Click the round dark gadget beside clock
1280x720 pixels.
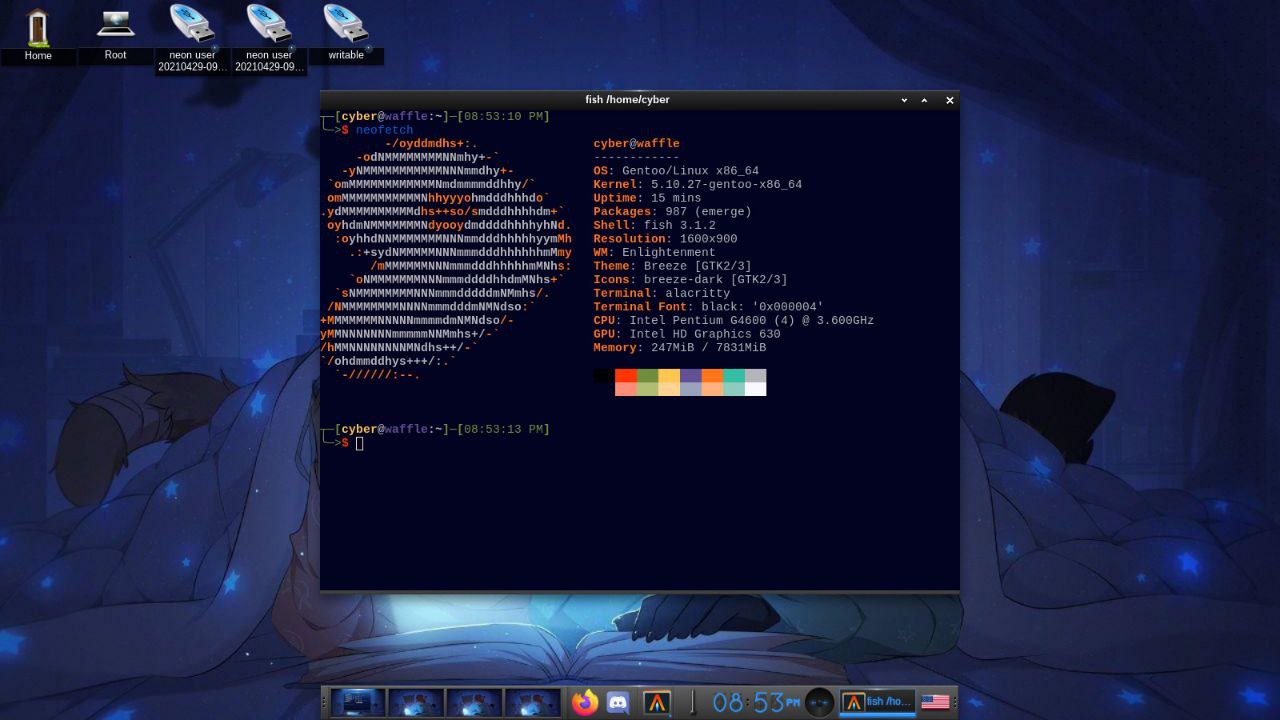[x=819, y=702]
